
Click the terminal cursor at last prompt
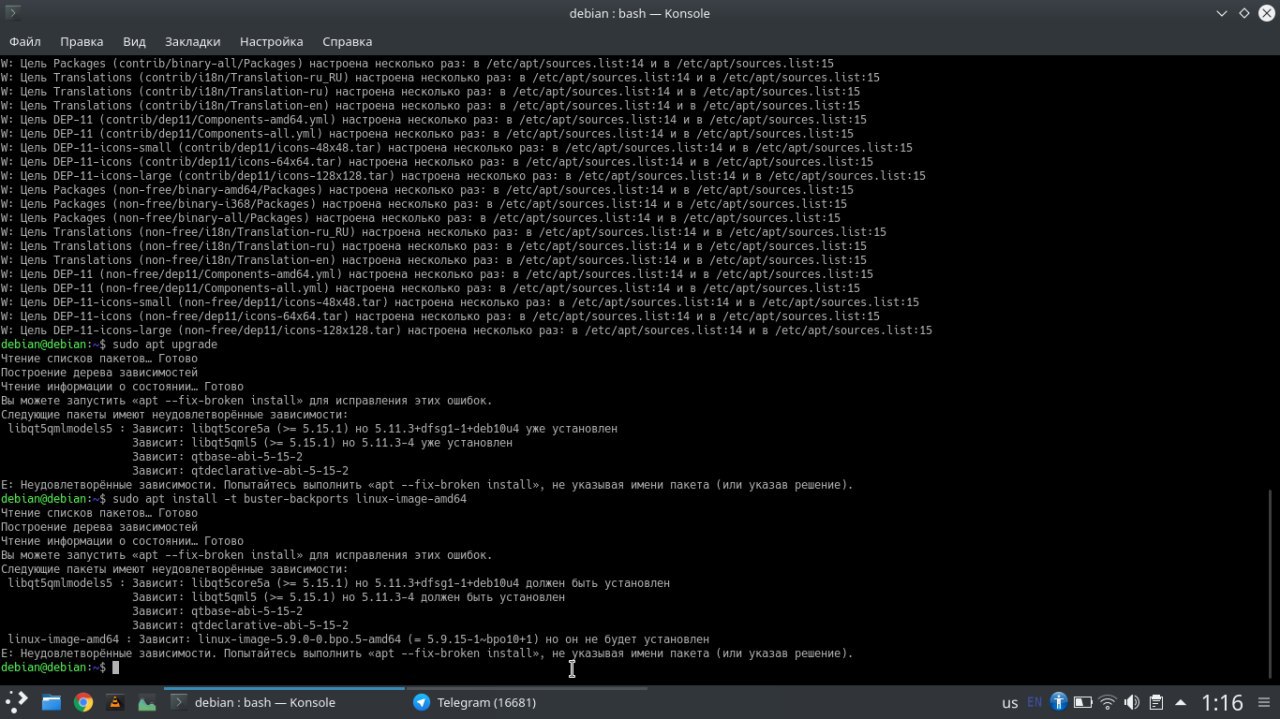(116, 667)
